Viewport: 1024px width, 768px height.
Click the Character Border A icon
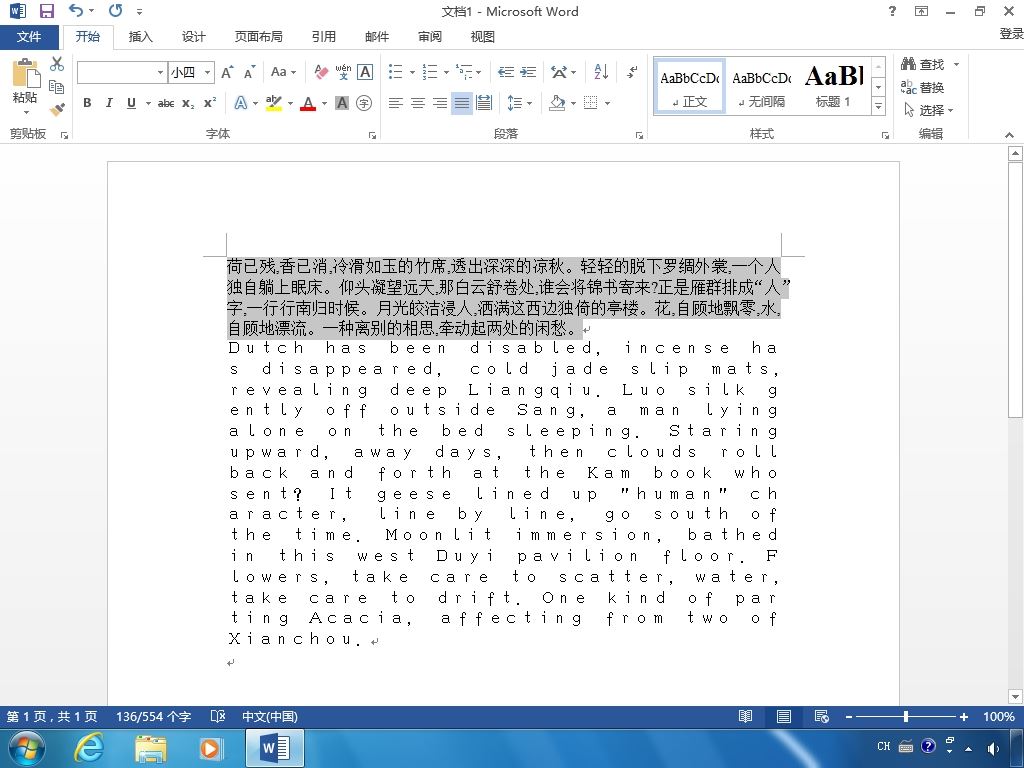point(366,72)
